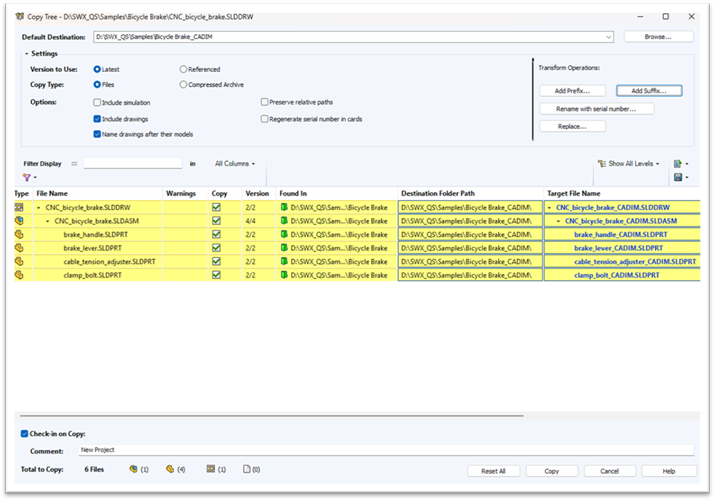Screen dimensions: 716x501
Task: Click the filter condition equals icon
Action: (74, 163)
